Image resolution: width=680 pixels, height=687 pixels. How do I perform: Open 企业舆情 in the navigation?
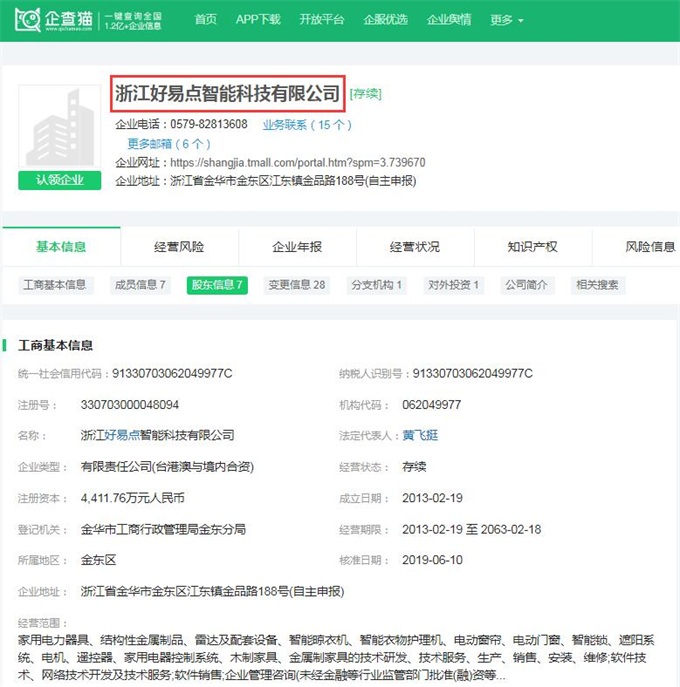449,20
